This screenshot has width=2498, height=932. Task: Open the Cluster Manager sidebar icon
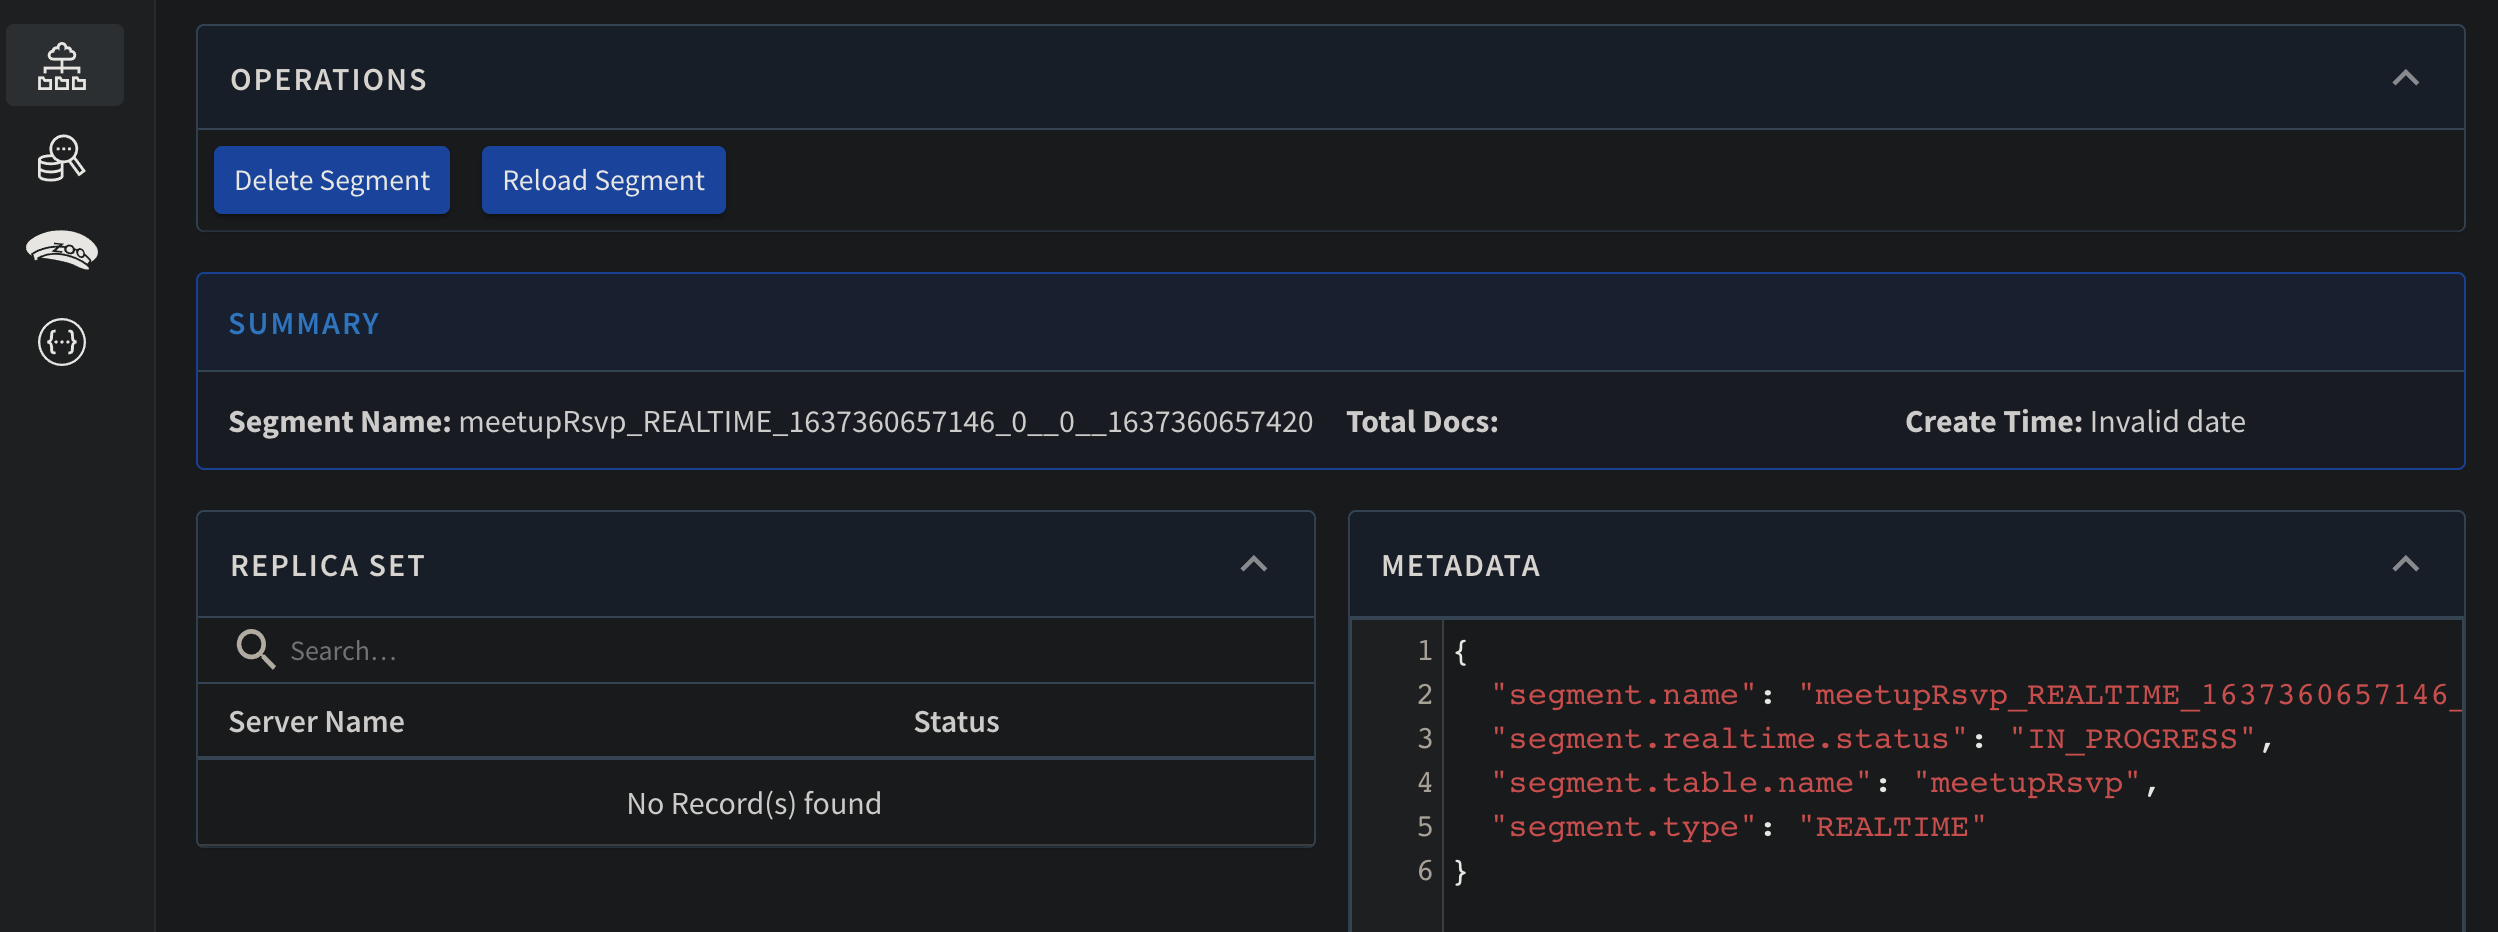click(x=62, y=66)
